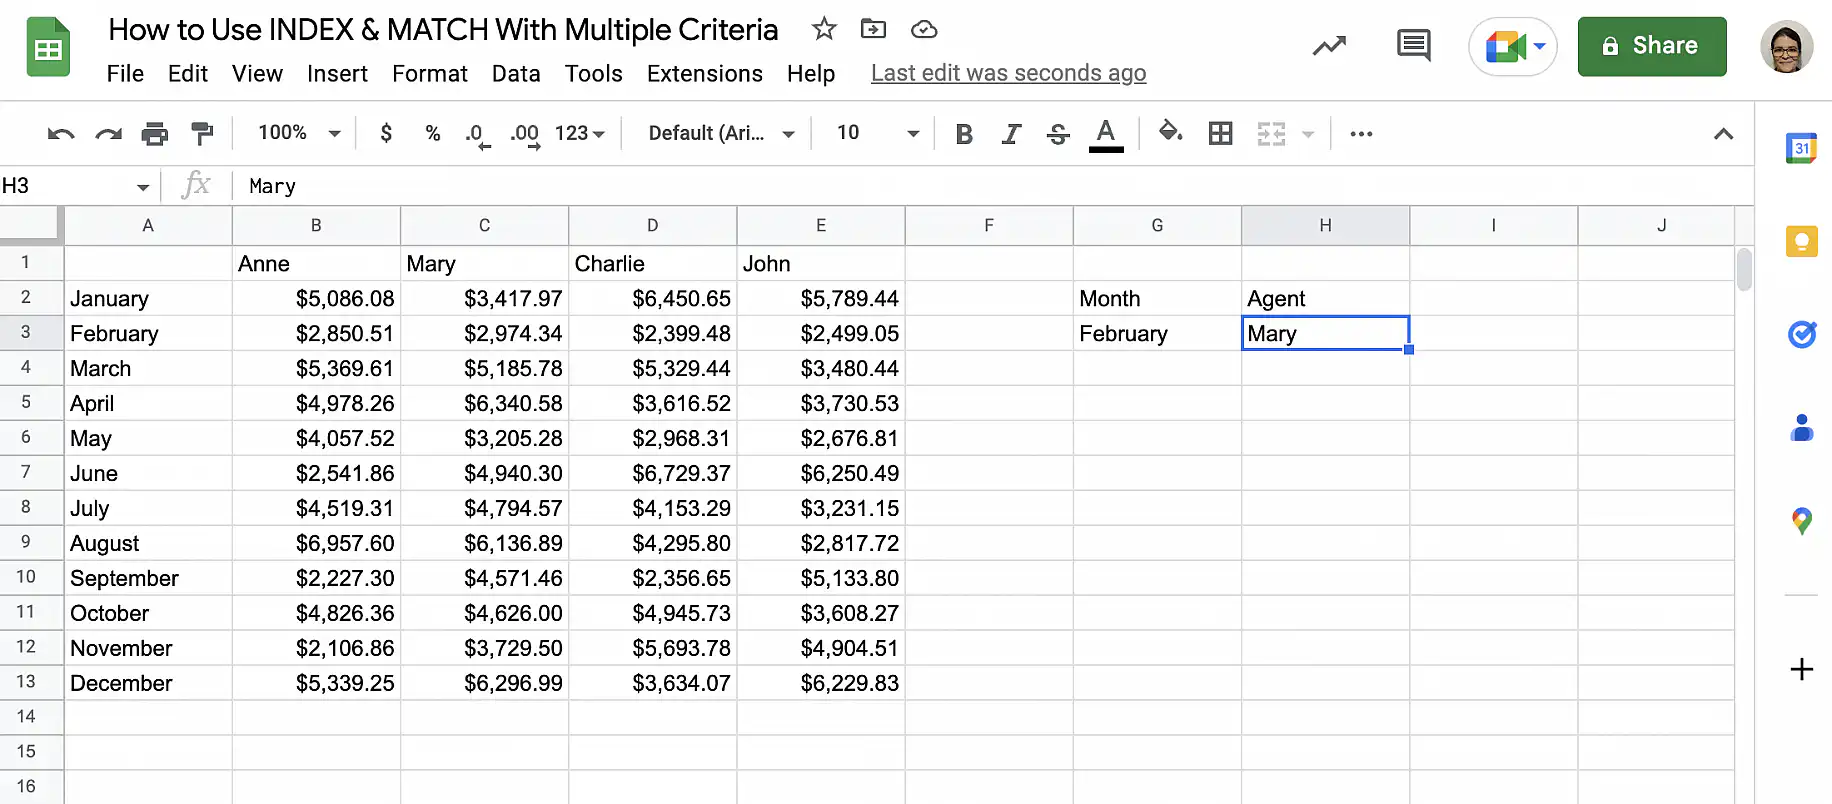
Task: Toggle strikethrough formatting
Action: pos(1058,133)
